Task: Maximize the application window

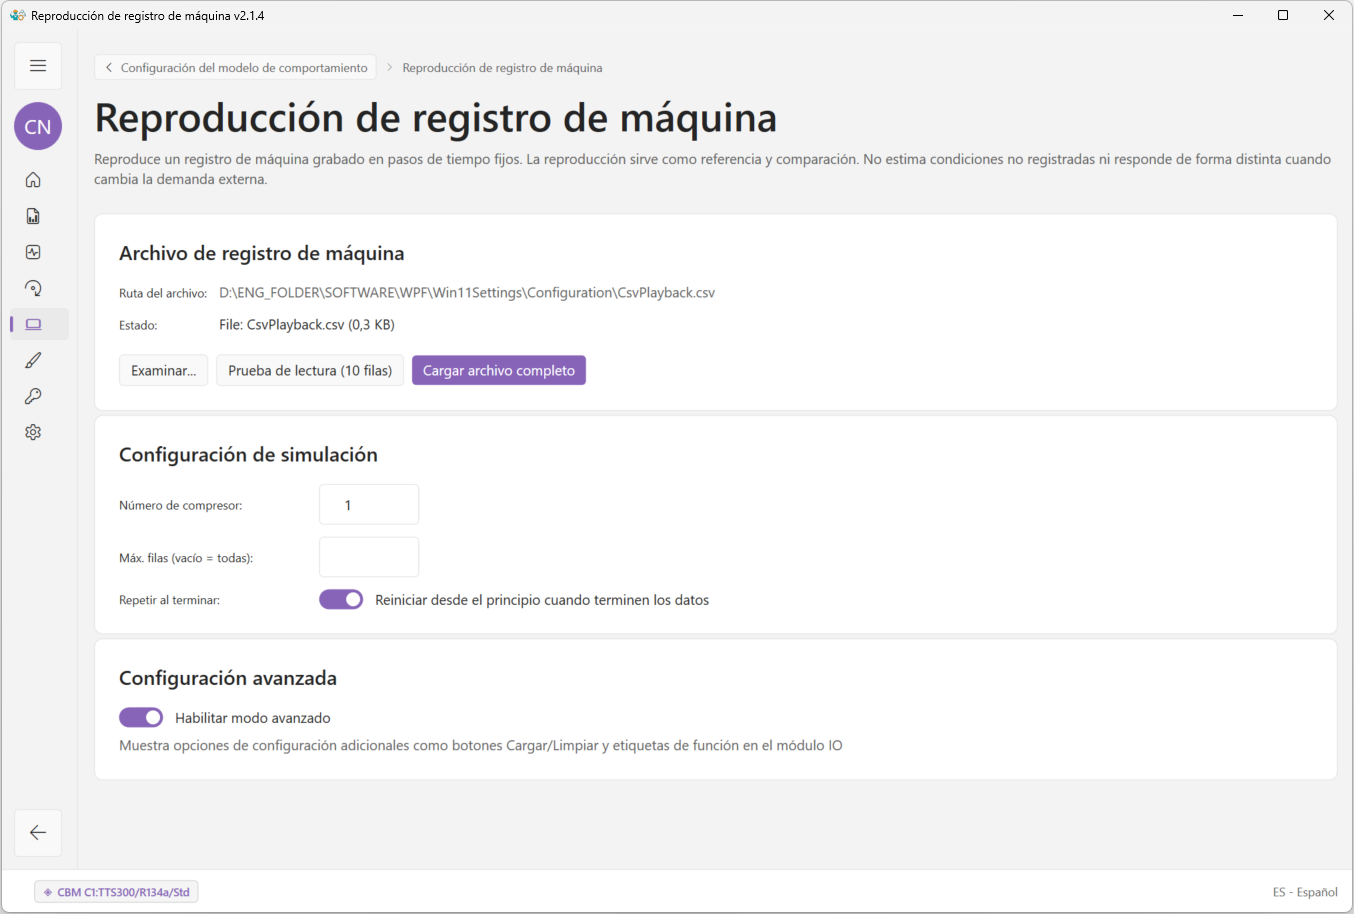Action: [1283, 15]
